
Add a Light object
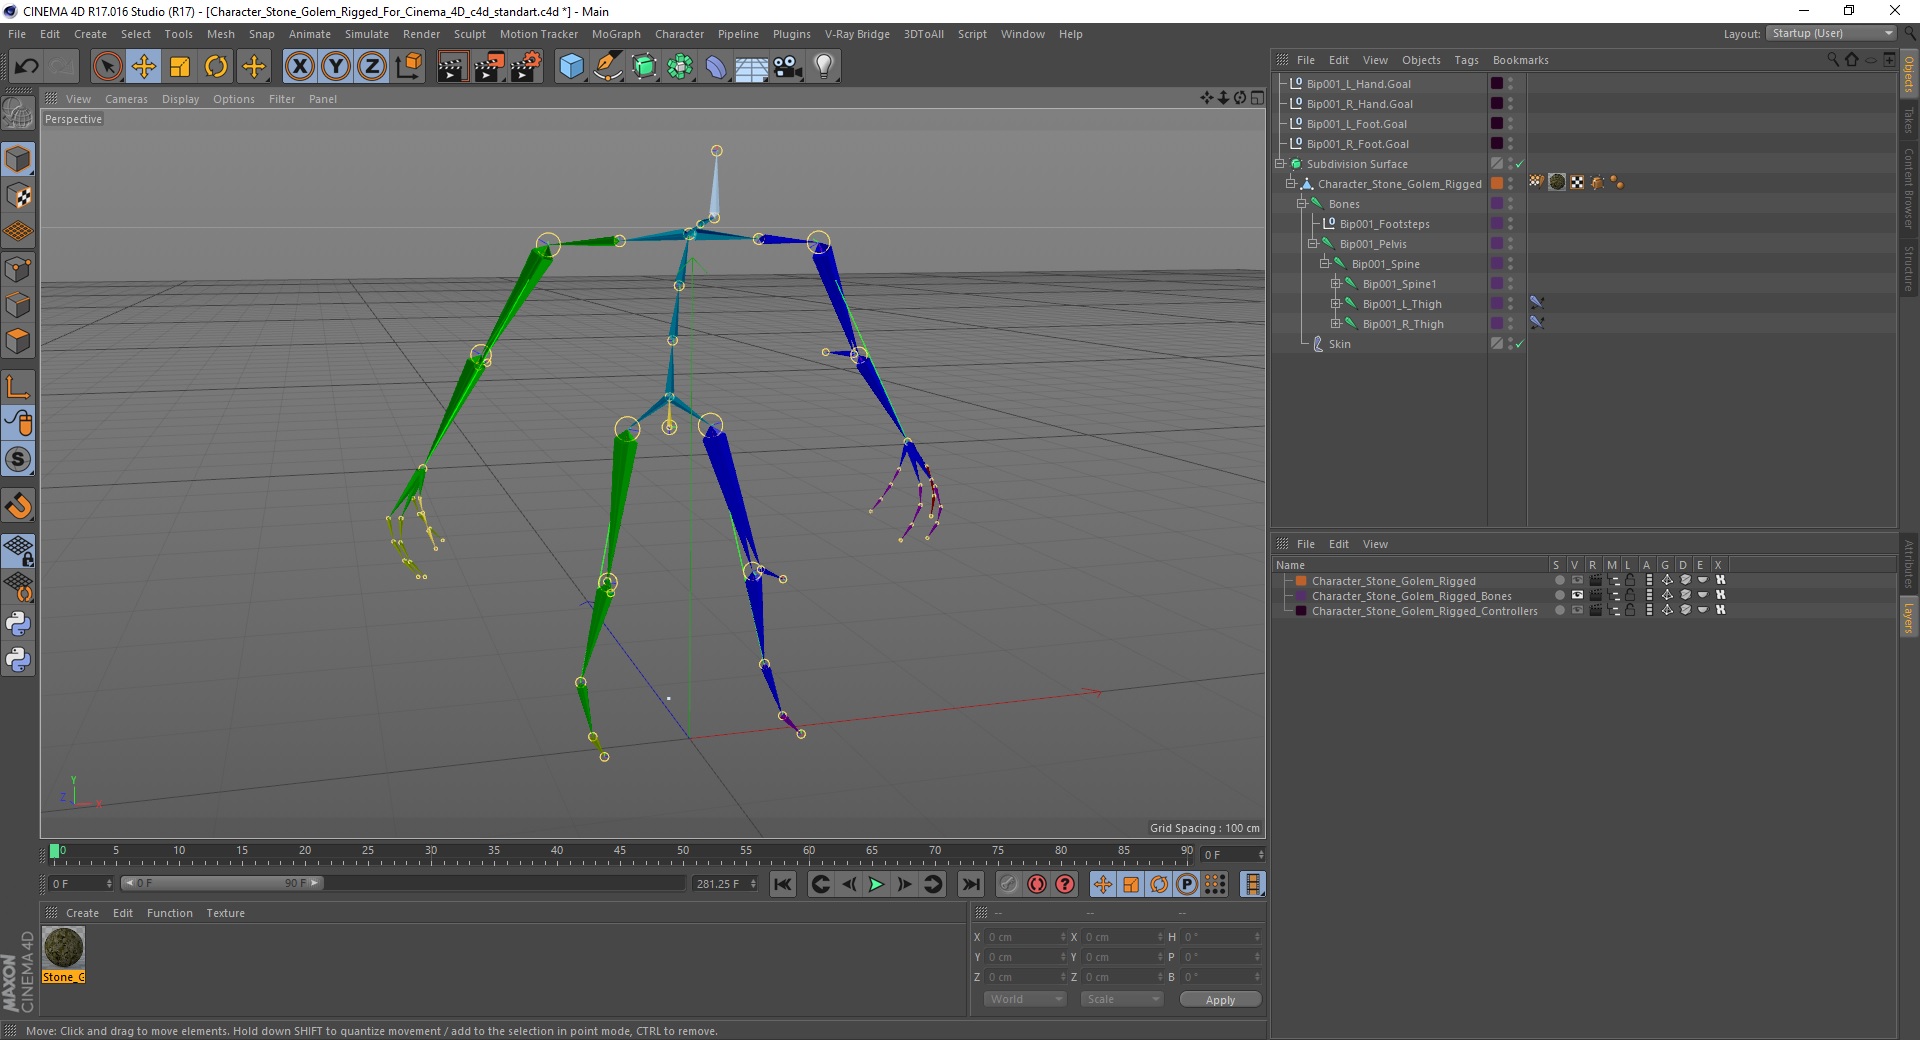coord(824,67)
